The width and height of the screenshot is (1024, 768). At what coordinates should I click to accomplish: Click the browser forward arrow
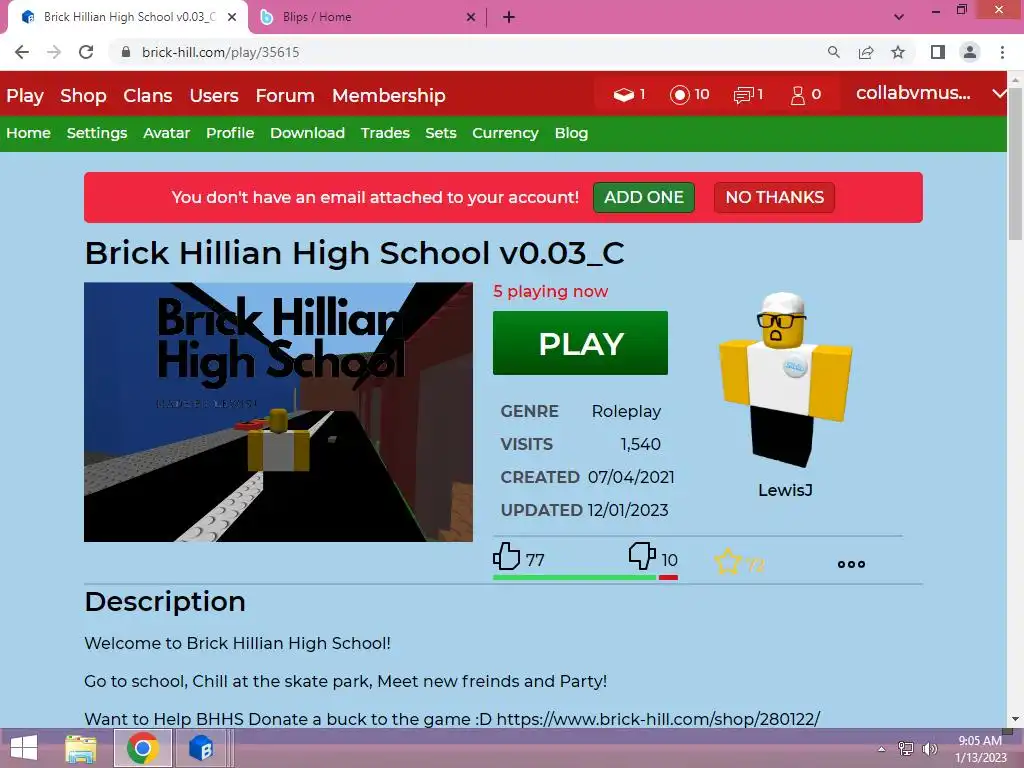pos(54,52)
